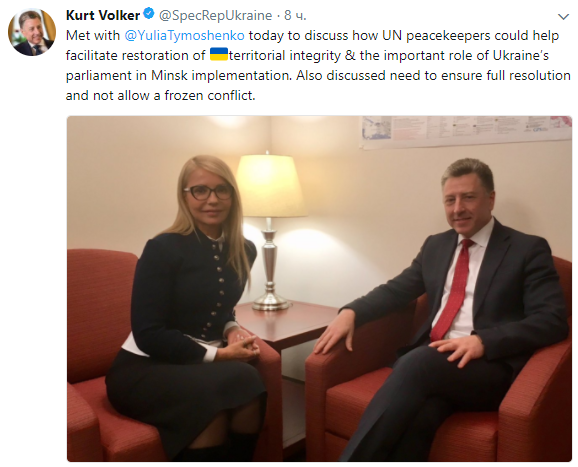Open the @SpecRepUkraine handle
Image resolution: width=578 pixels, height=467 pixels.
tap(215, 15)
